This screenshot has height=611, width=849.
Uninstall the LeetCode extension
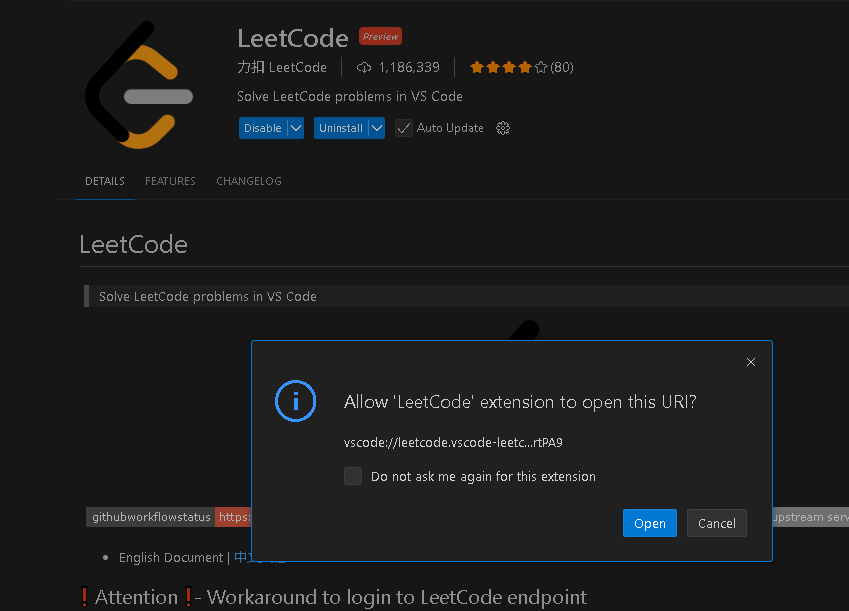340,128
